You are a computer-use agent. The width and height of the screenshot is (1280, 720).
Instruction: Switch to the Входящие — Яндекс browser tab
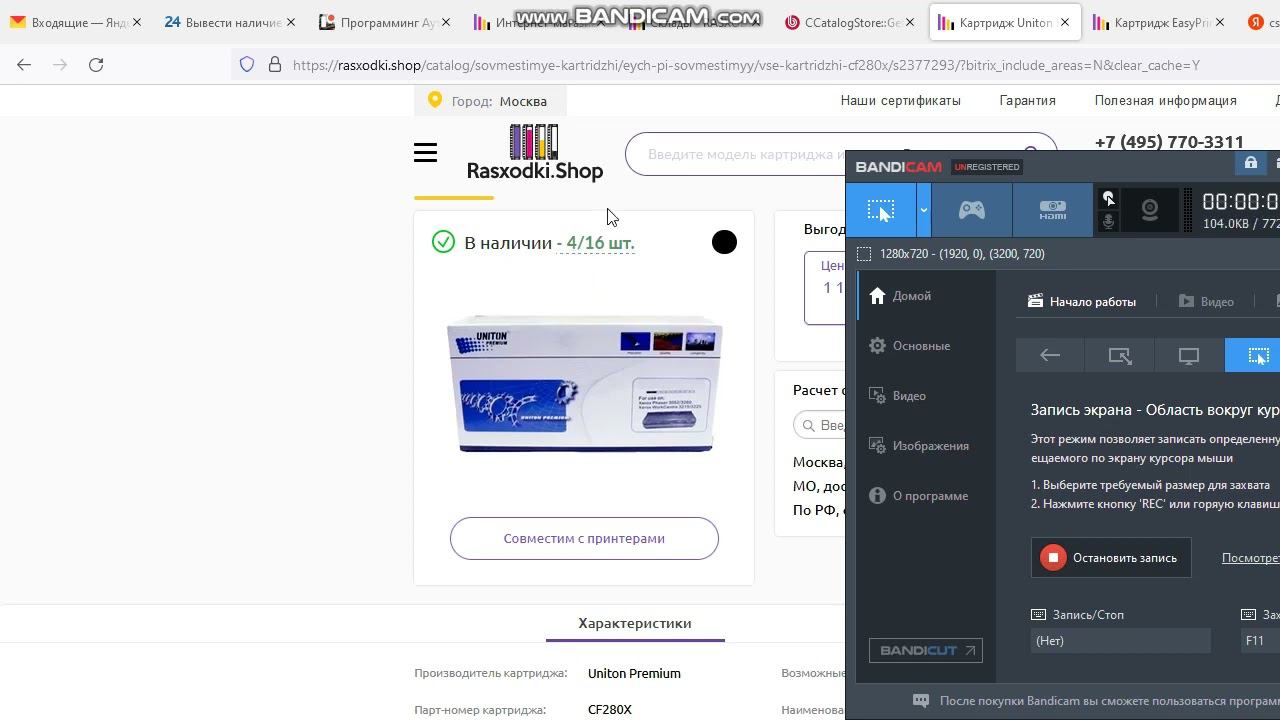point(76,22)
